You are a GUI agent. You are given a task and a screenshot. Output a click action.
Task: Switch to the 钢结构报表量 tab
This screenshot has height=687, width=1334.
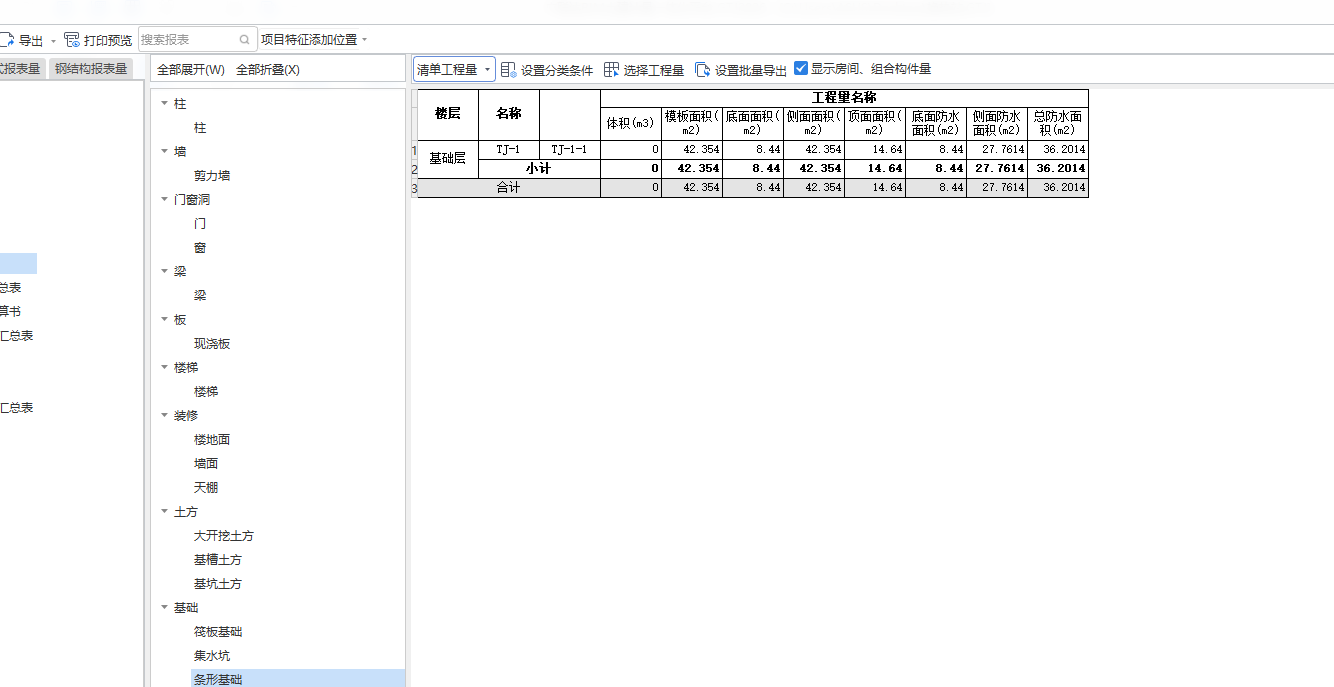[91, 69]
